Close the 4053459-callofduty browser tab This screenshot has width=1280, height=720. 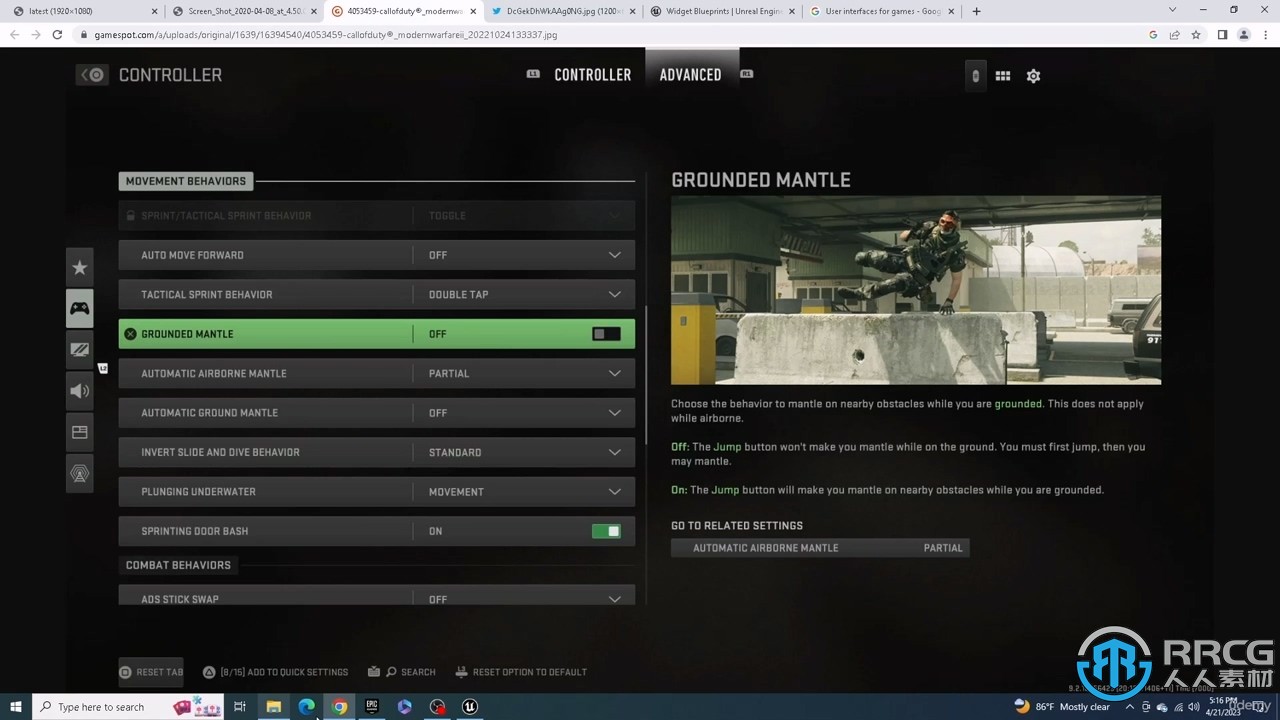click(x=471, y=11)
